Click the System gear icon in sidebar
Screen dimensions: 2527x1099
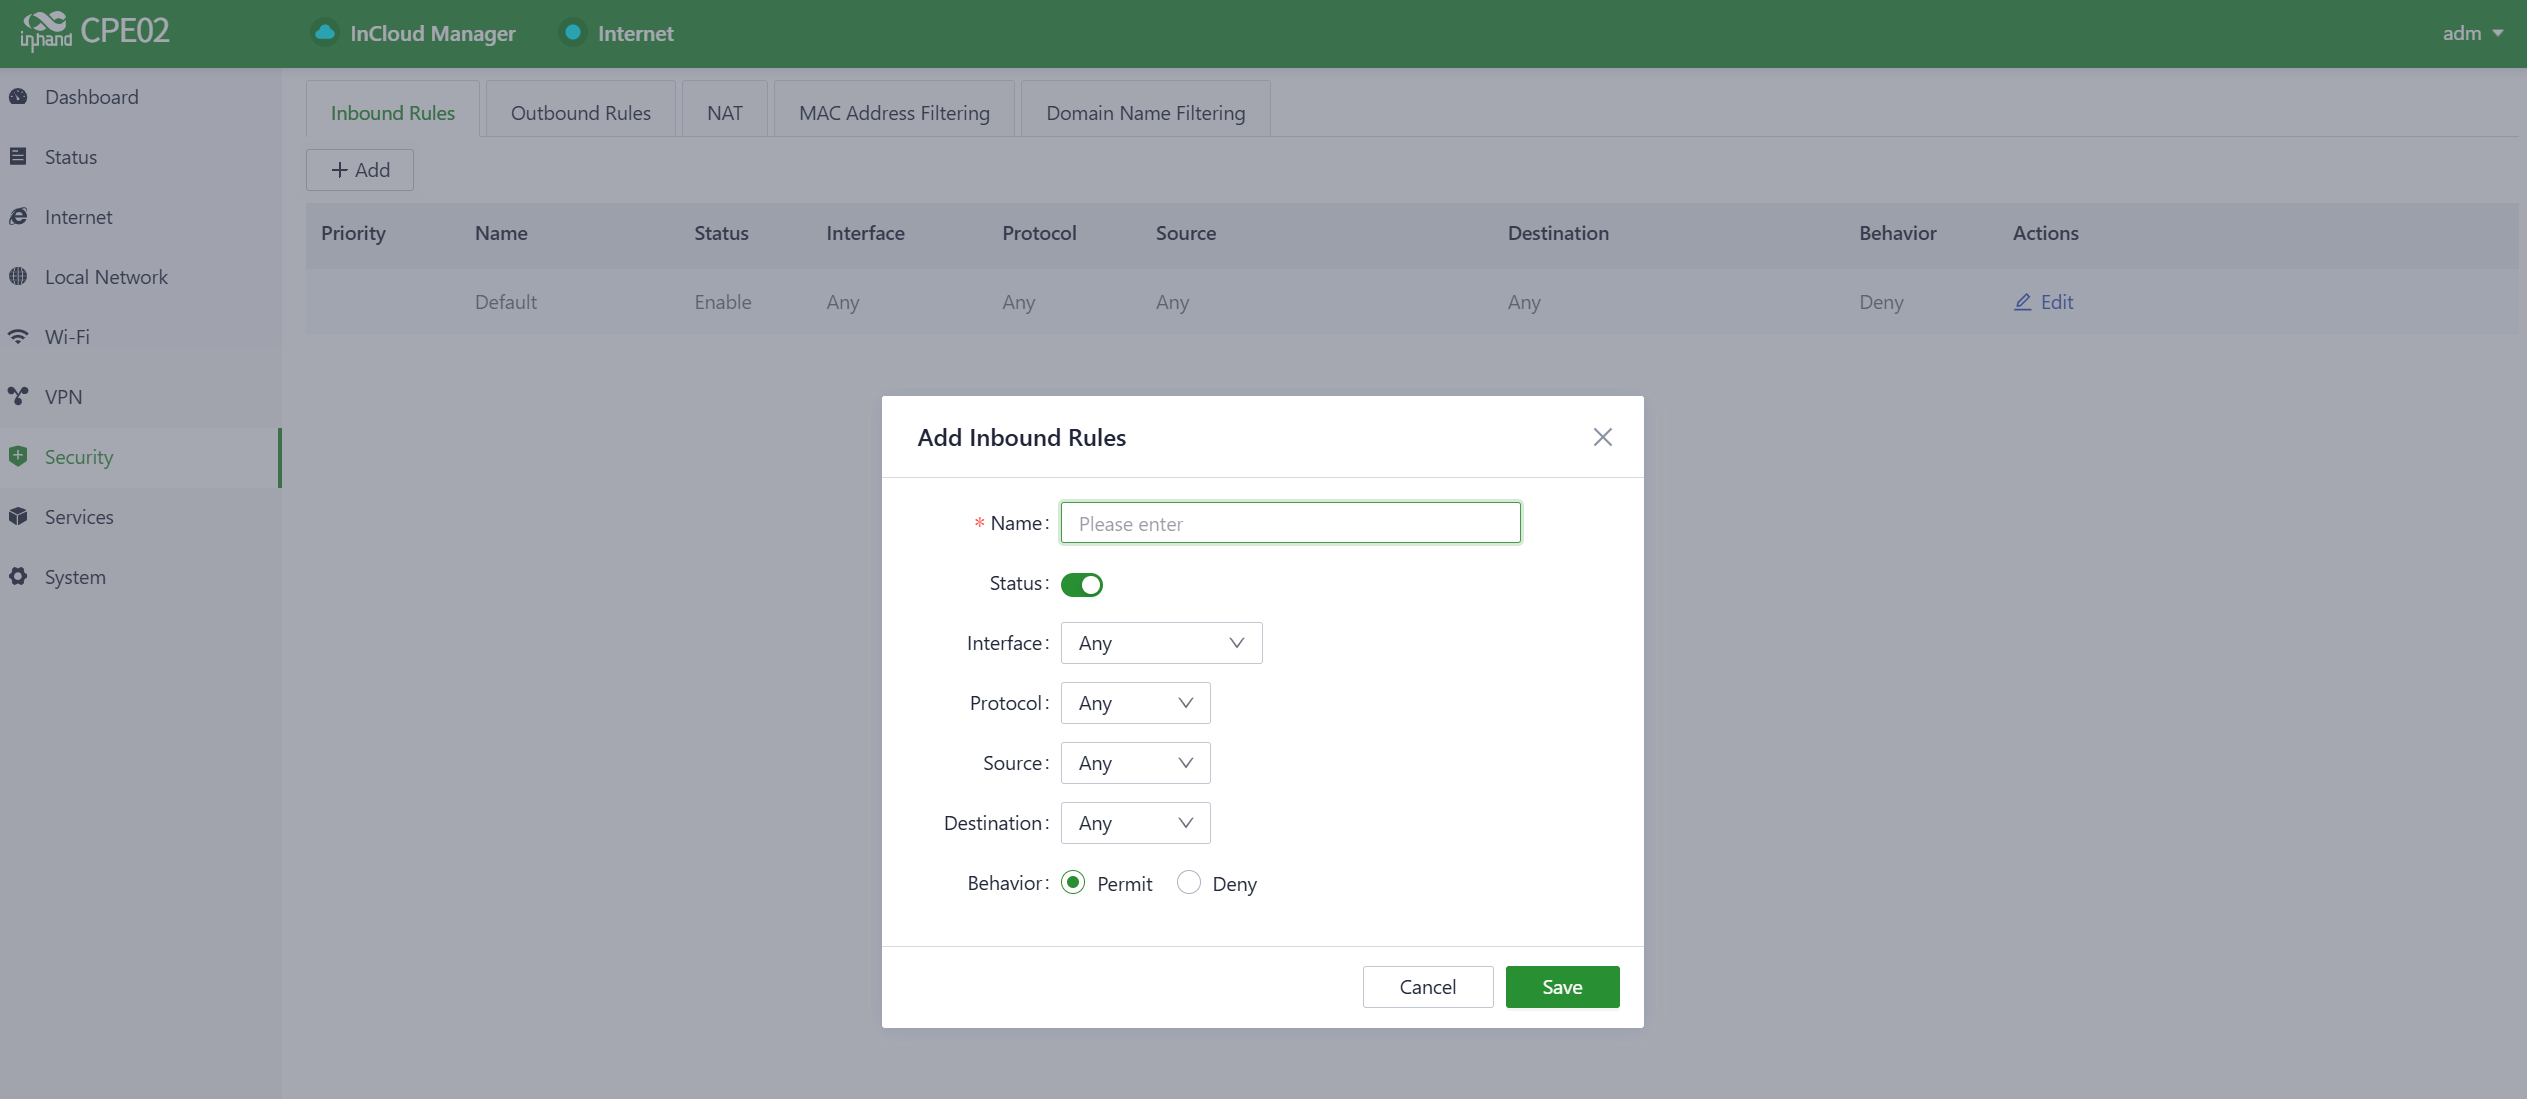[x=18, y=577]
